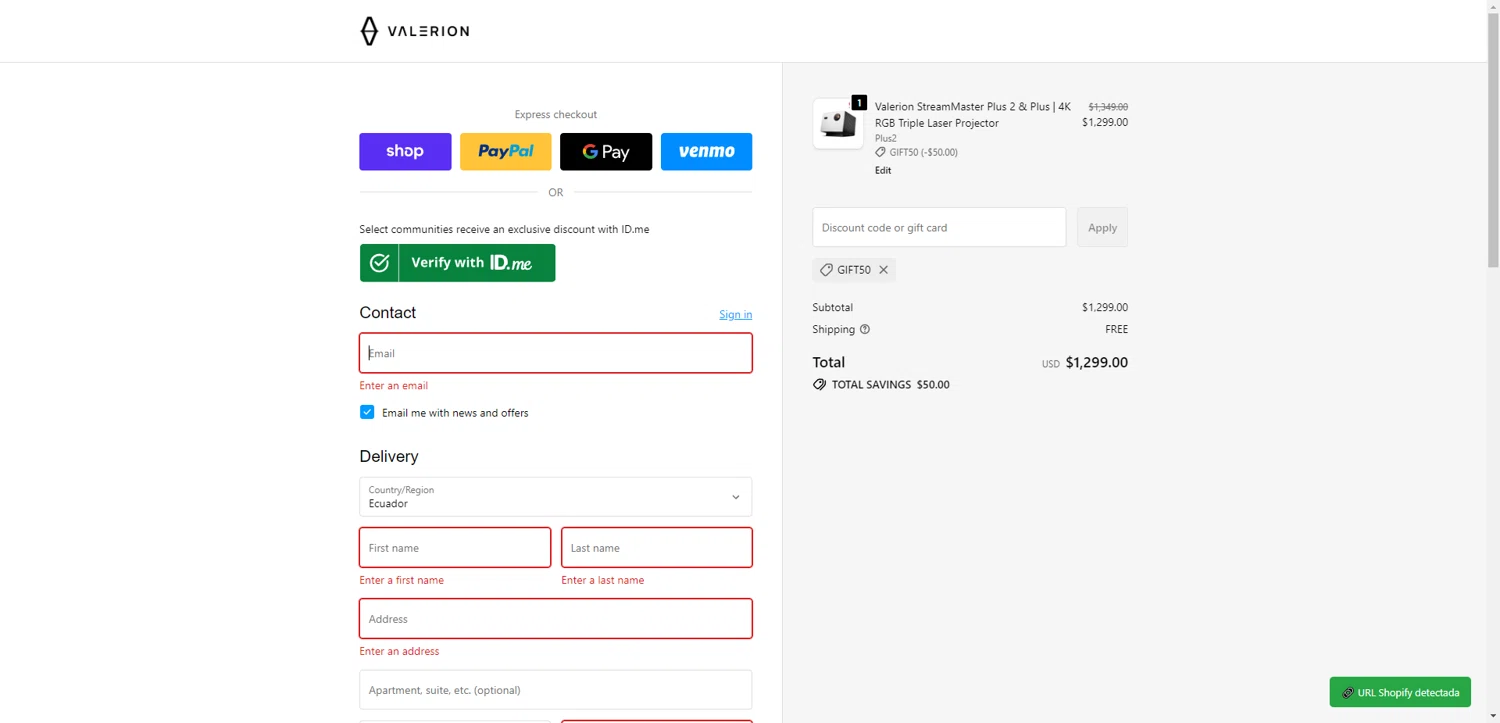Focus the Email input field

coord(555,353)
